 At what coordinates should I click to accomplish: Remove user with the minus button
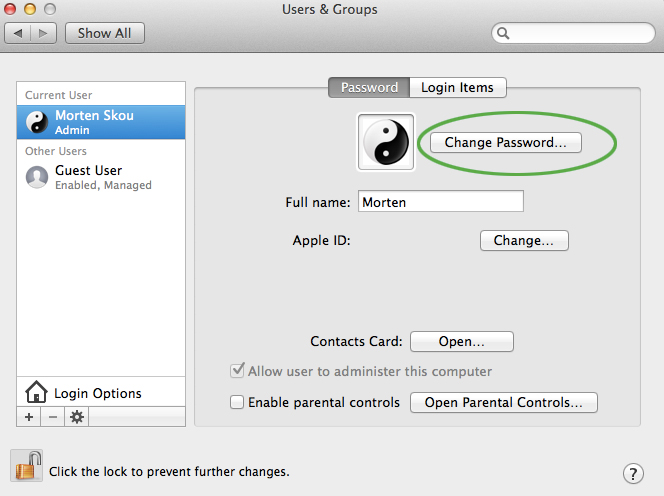(x=53, y=417)
